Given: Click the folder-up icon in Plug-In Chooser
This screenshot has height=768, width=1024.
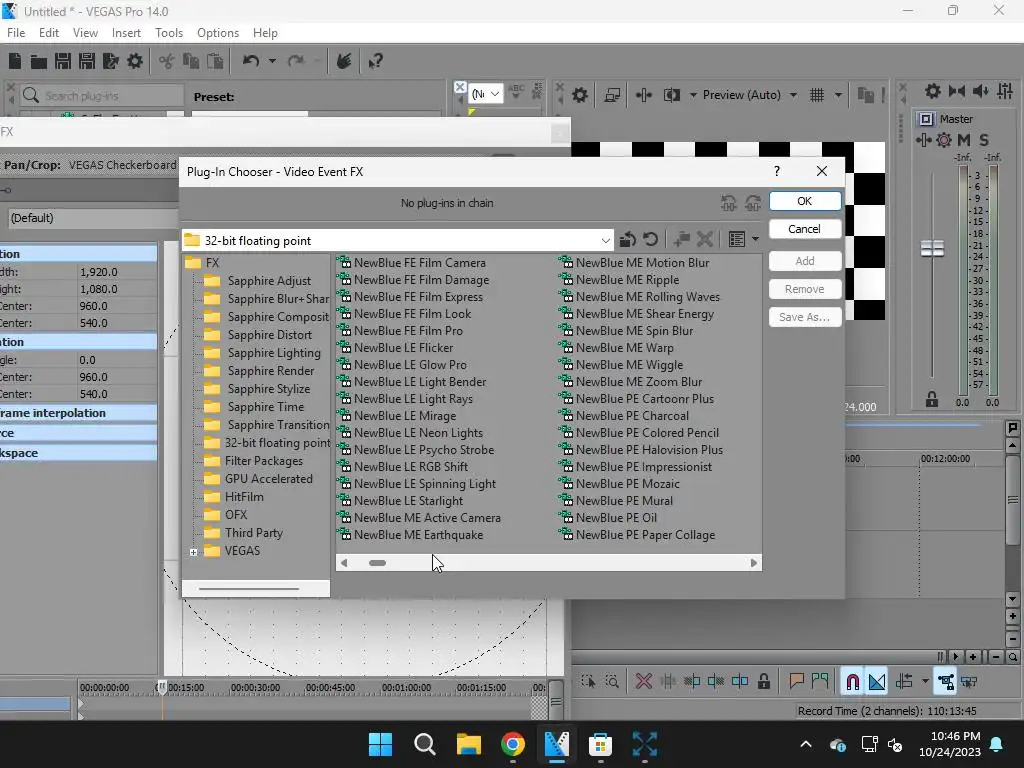Looking at the screenshot, I should click(x=627, y=240).
